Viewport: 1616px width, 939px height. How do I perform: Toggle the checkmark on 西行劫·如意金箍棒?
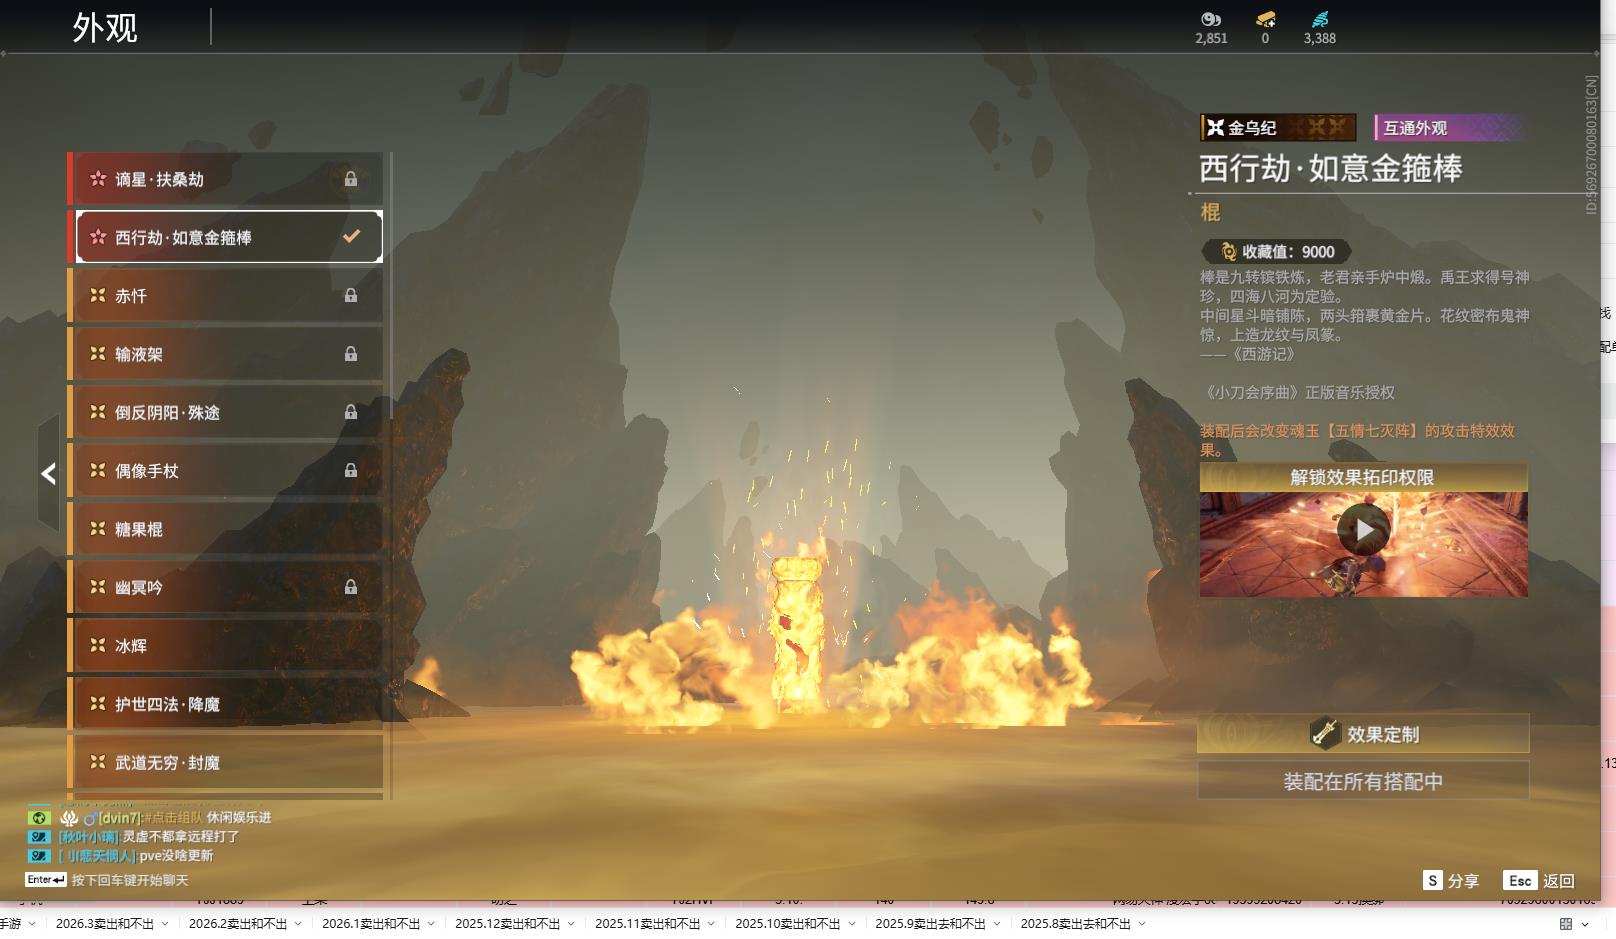pyautogui.click(x=351, y=237)
